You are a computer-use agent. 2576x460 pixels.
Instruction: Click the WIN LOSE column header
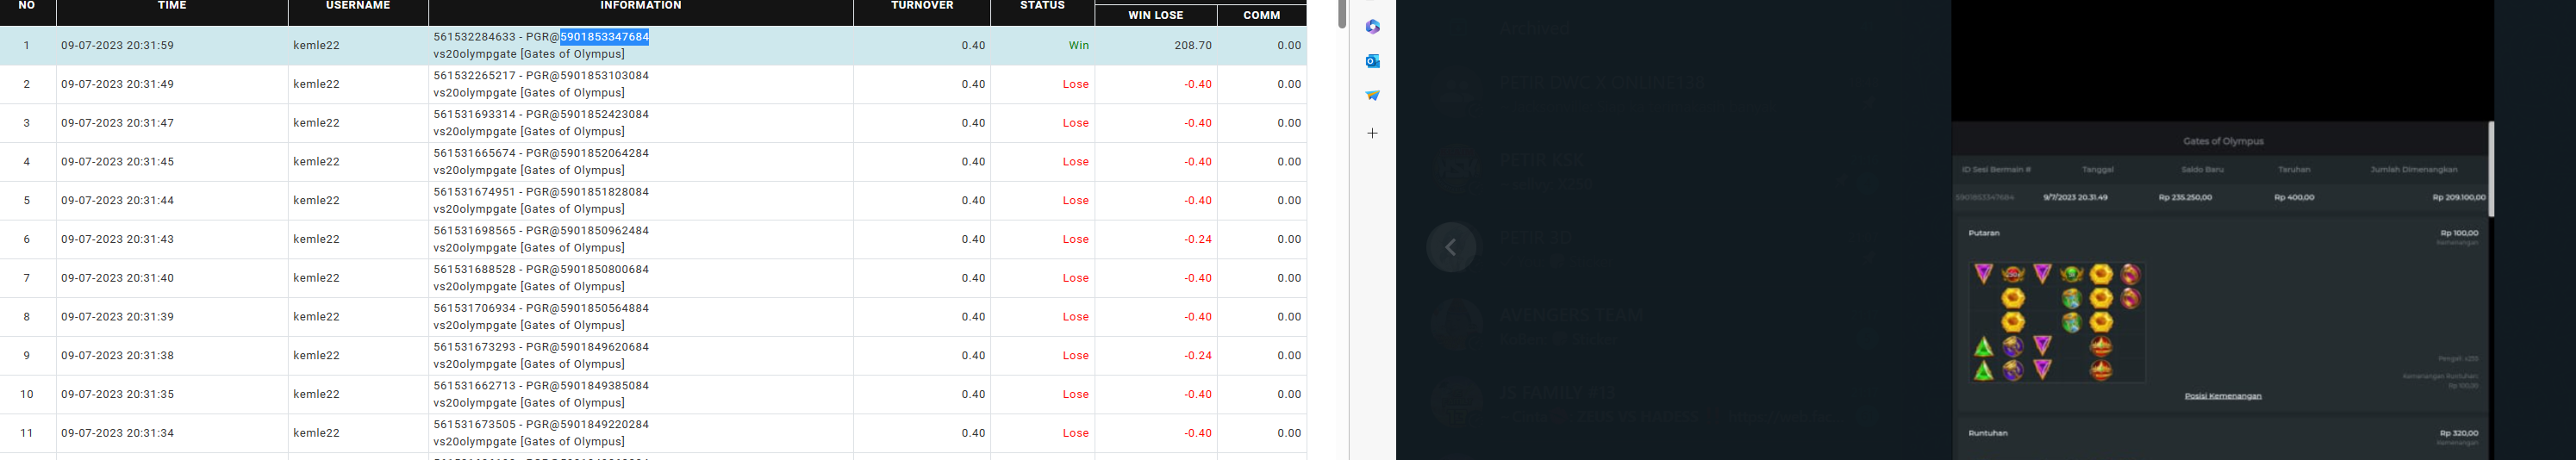pos(1156,15)
